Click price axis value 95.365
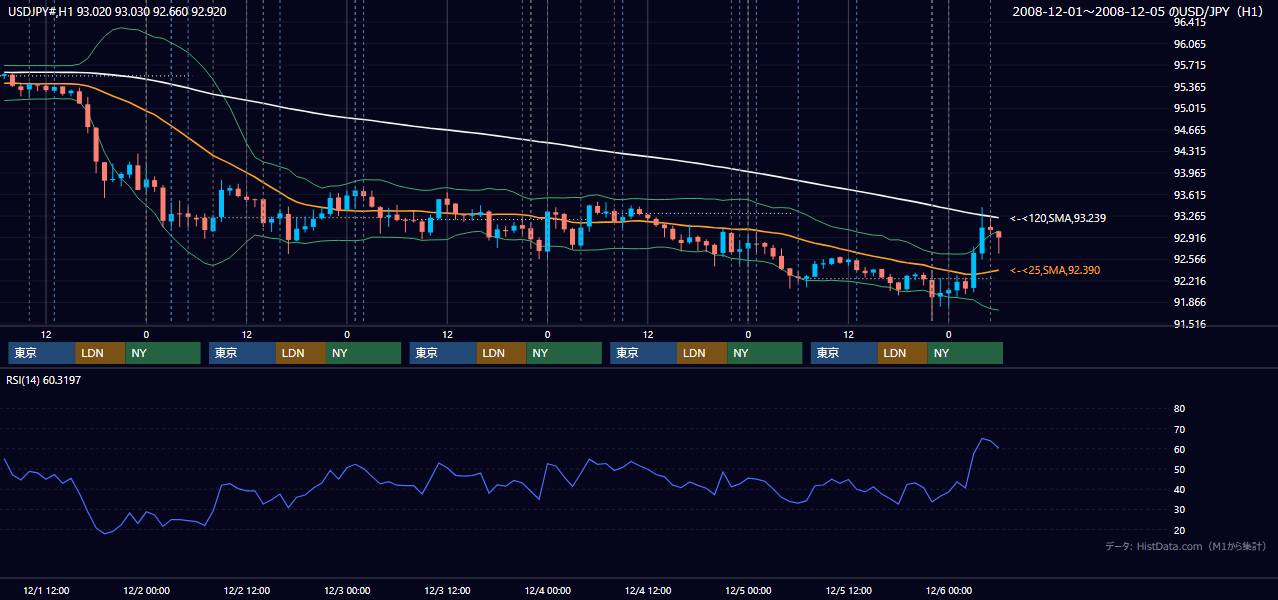Viewport: 1278px width, 600px height. [x=1189, y=87]
